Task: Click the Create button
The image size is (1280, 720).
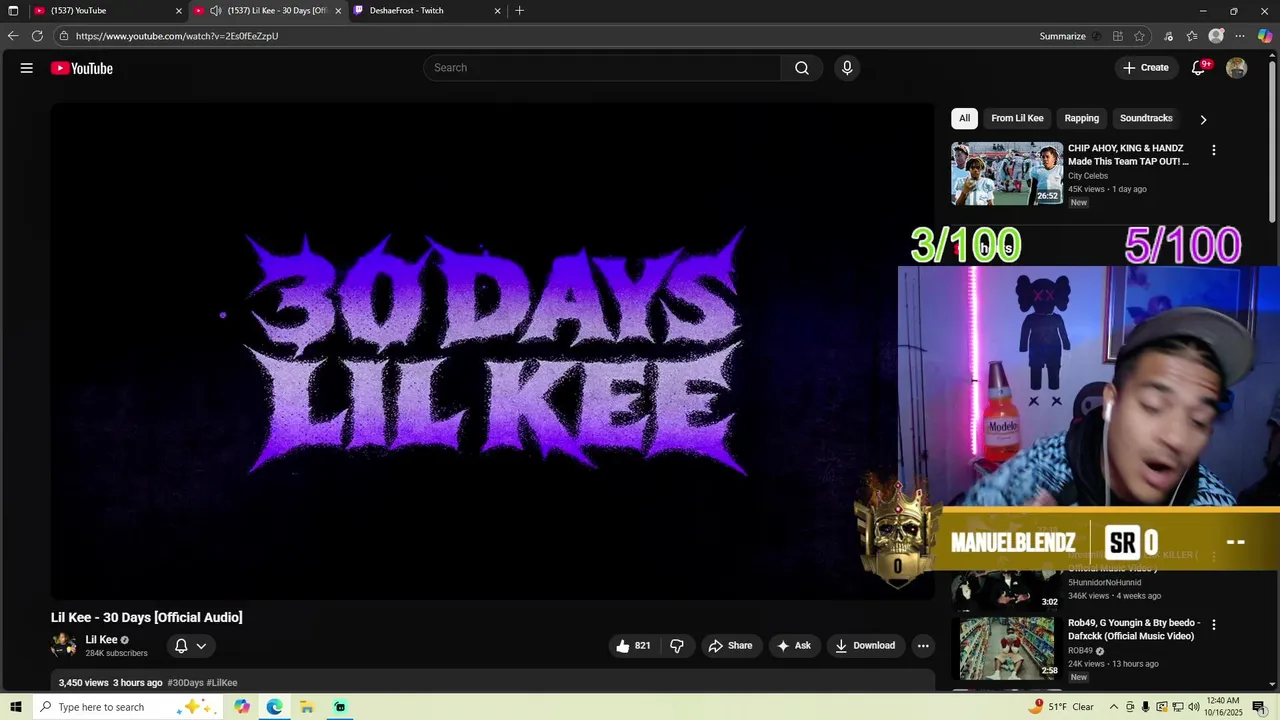Action: (1145, 68)
